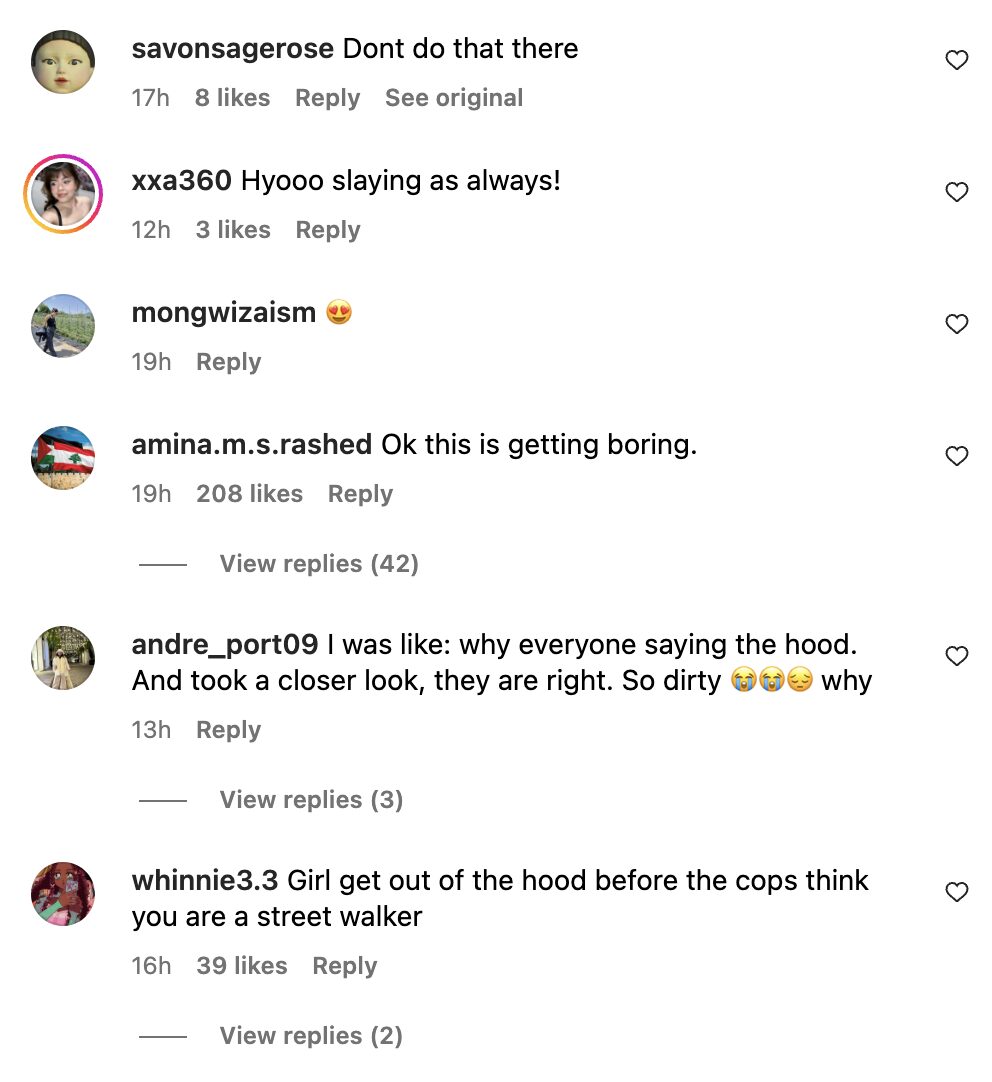The height and width of the screenshot is (1082, 992).
Task: Like andre_port09's comment with the heart
Action: tap(957, 656)
